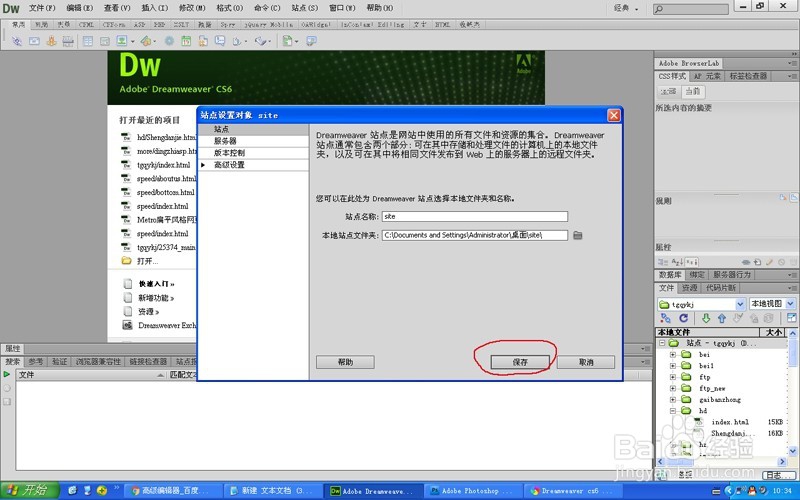800x500 pixels.
Task: Open recent file tgqykj/index.html
Action: coord(163,165)
